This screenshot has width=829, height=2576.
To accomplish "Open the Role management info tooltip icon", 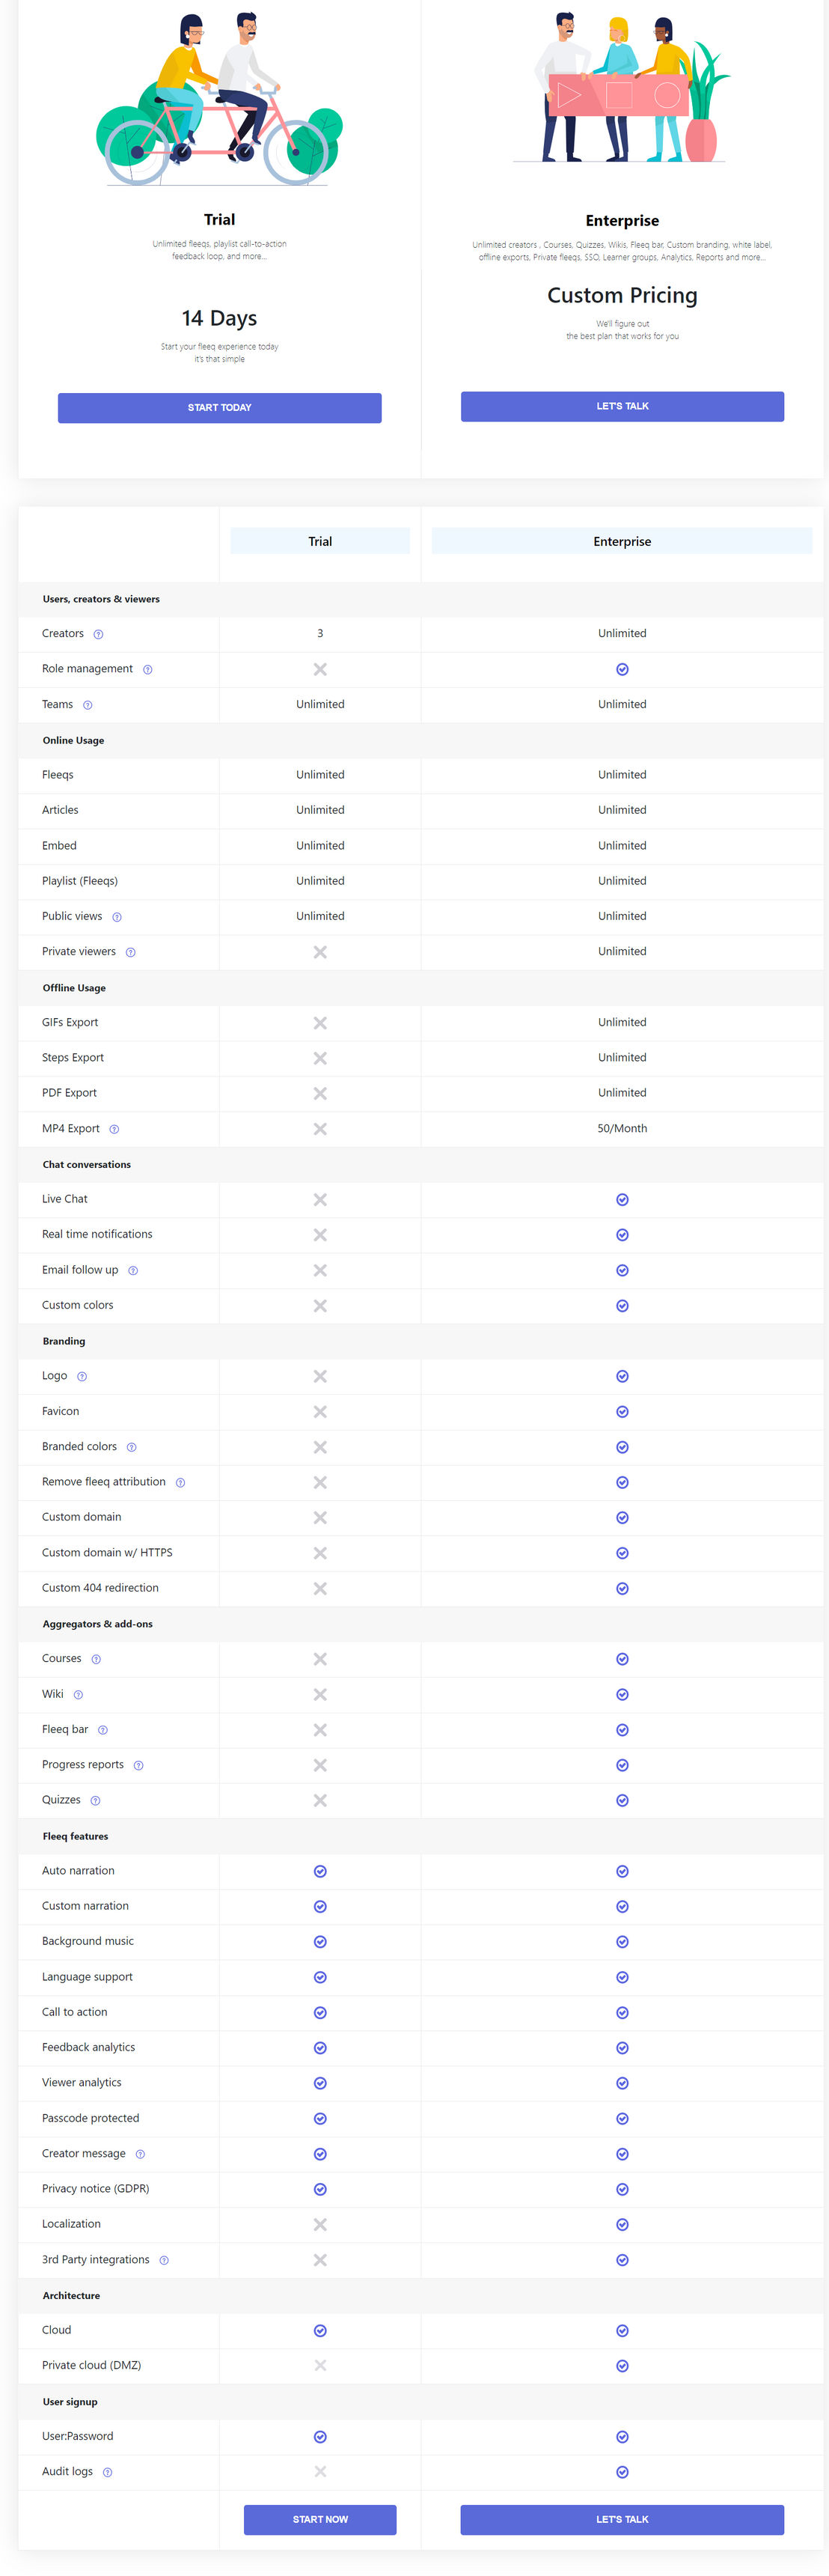I will point(147,669).
